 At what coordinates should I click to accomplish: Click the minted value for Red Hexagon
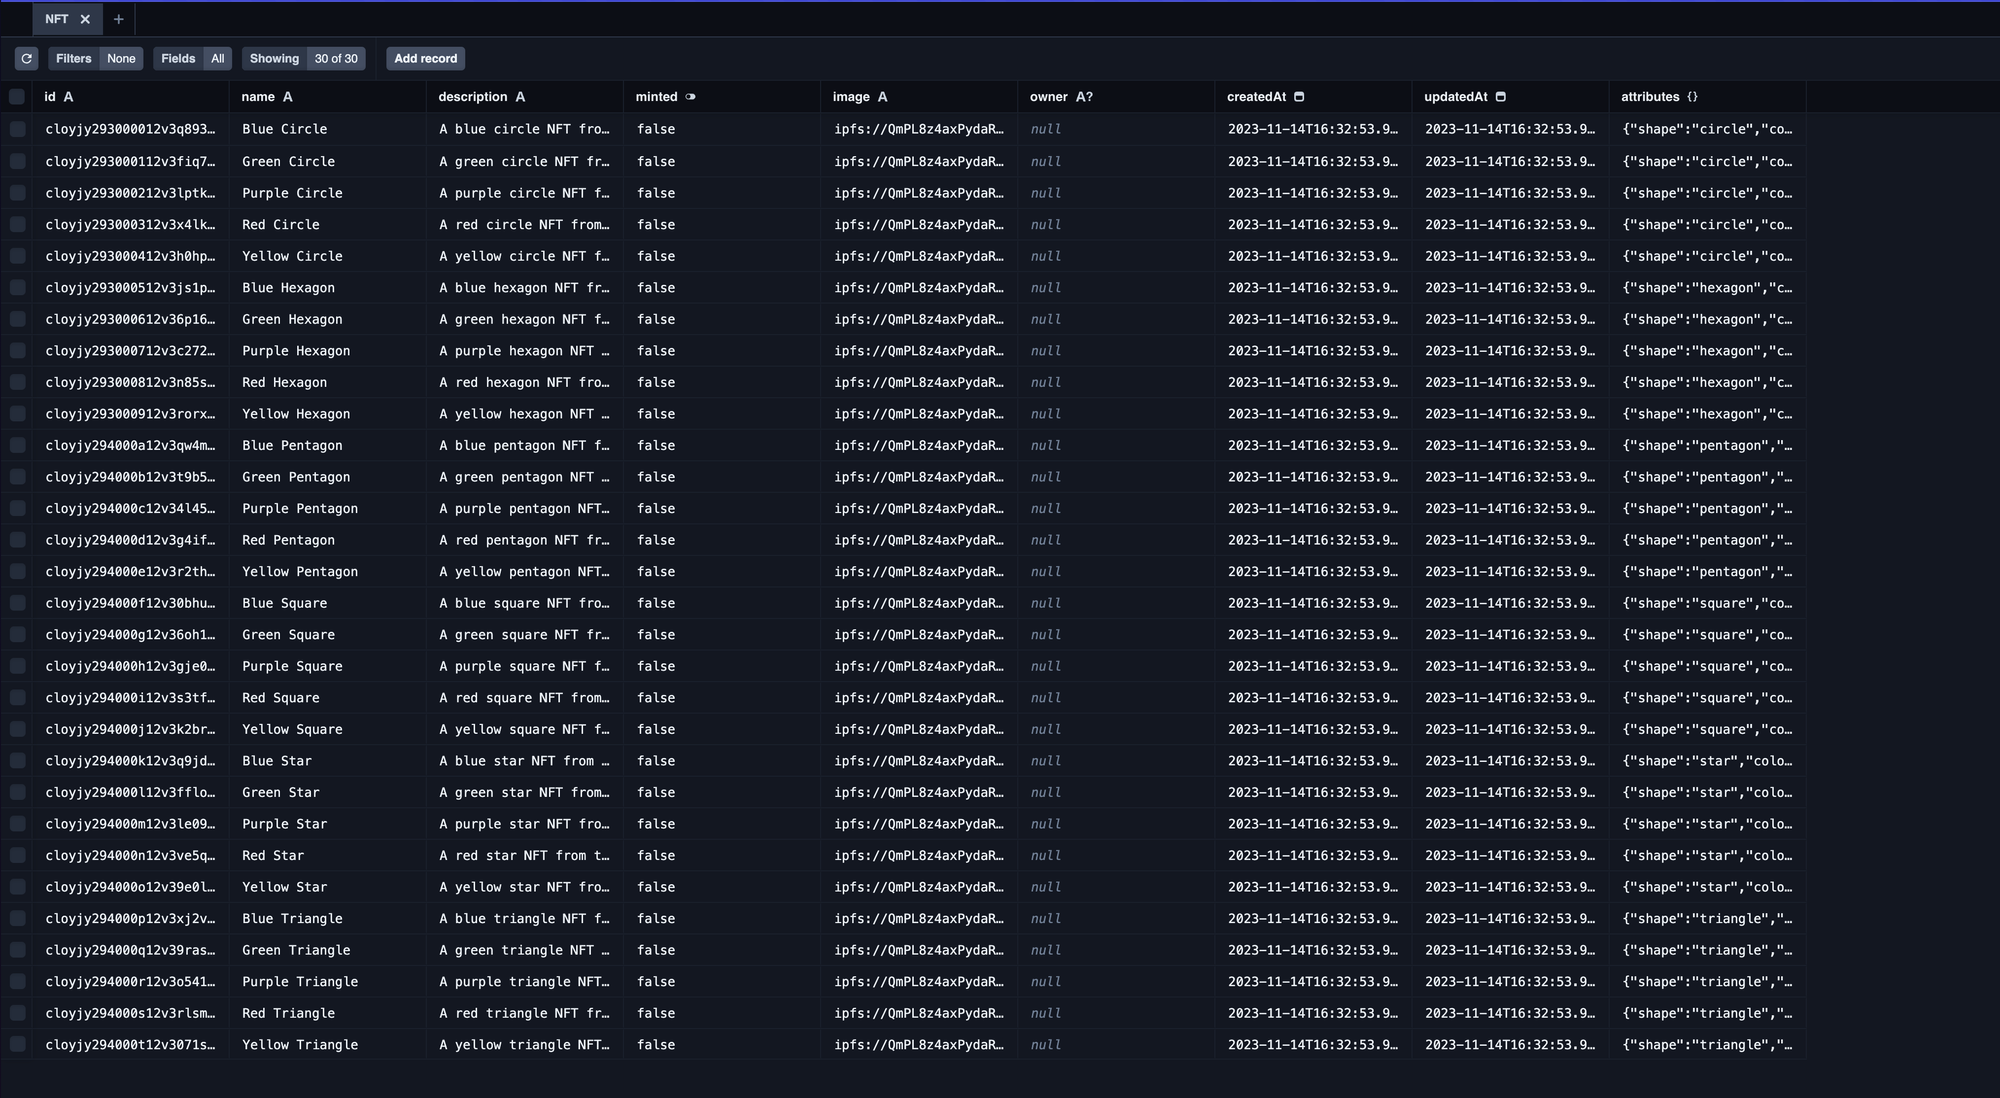[x=656, y=382]
